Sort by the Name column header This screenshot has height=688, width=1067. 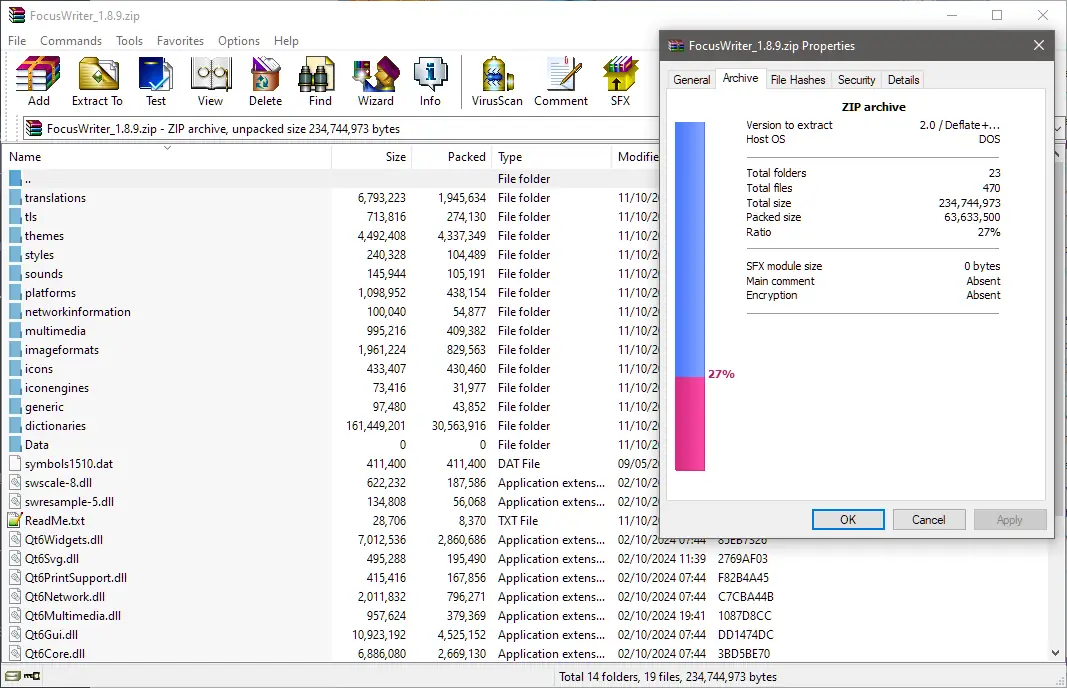(167, 157)
